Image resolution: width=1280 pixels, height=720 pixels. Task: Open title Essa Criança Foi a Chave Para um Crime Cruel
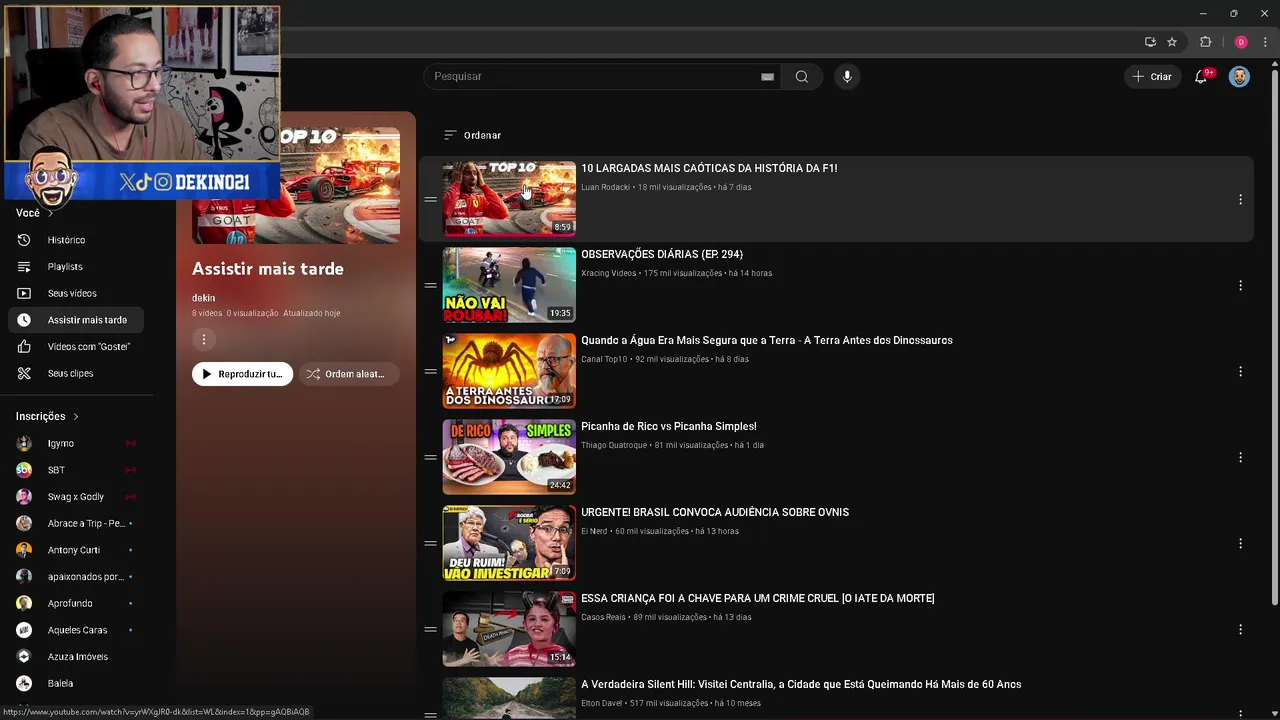click(x=758, y=598)
